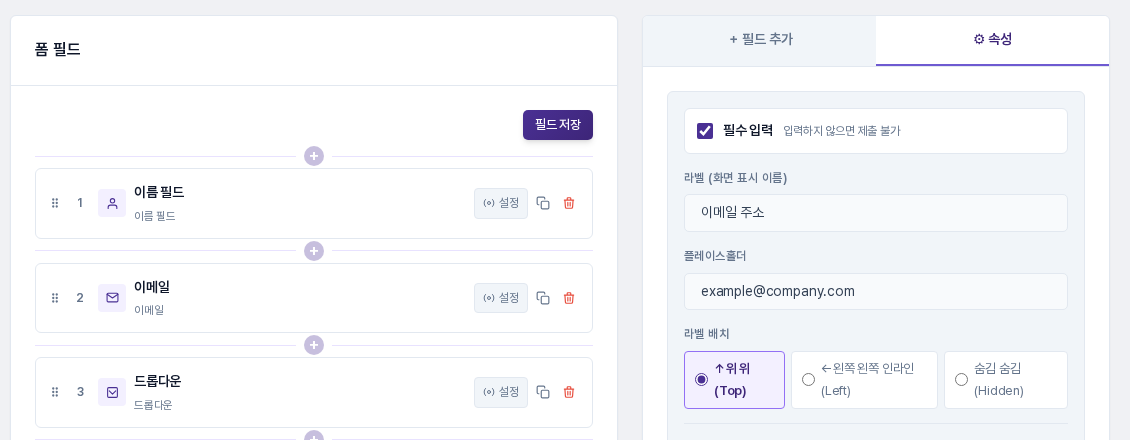The width and height of the screenshot is (1130, 440).
Task: Click the drag handle of 이름 필드 row
Action: [x=55, y=203]
